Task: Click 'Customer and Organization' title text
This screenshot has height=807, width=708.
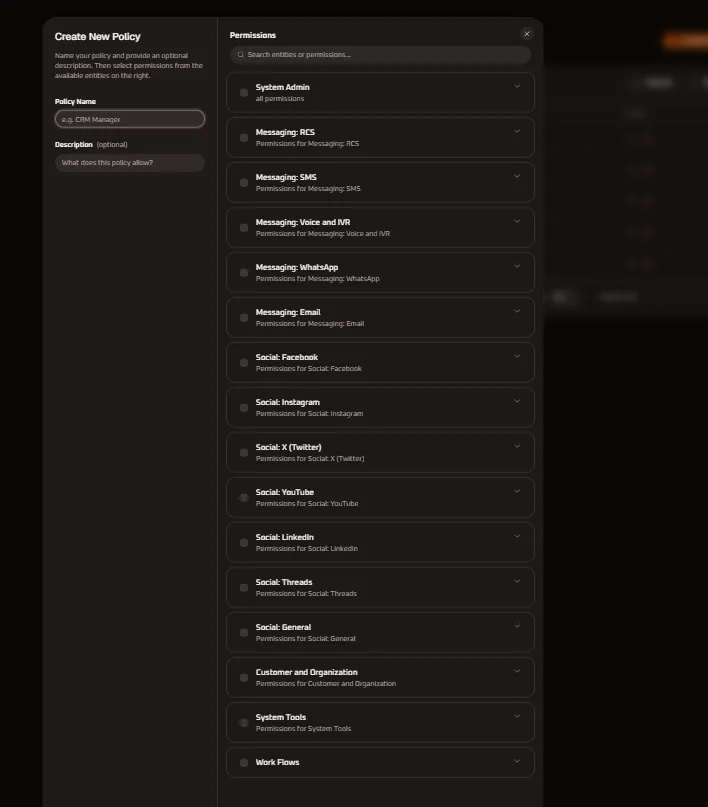Action: pyautogui.click(x=307, y=672)
